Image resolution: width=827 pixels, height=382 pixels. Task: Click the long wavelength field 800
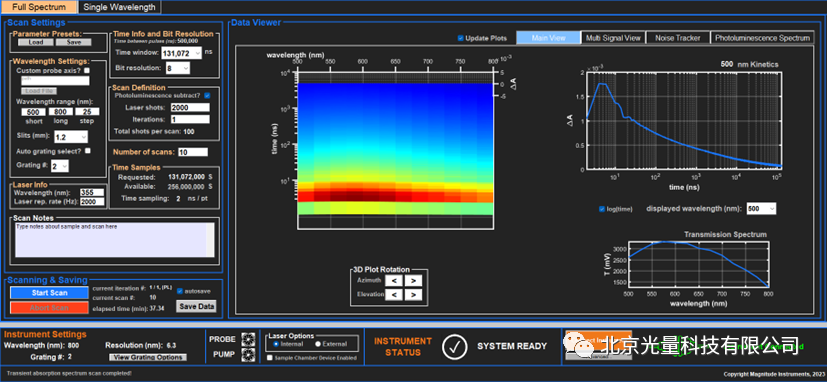[x=61, y=112]
